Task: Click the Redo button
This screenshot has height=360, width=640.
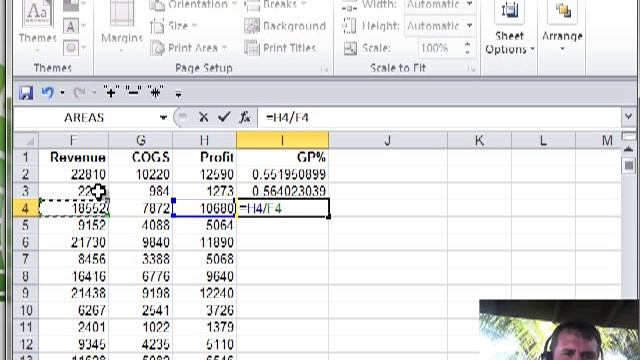Action: 79,93
